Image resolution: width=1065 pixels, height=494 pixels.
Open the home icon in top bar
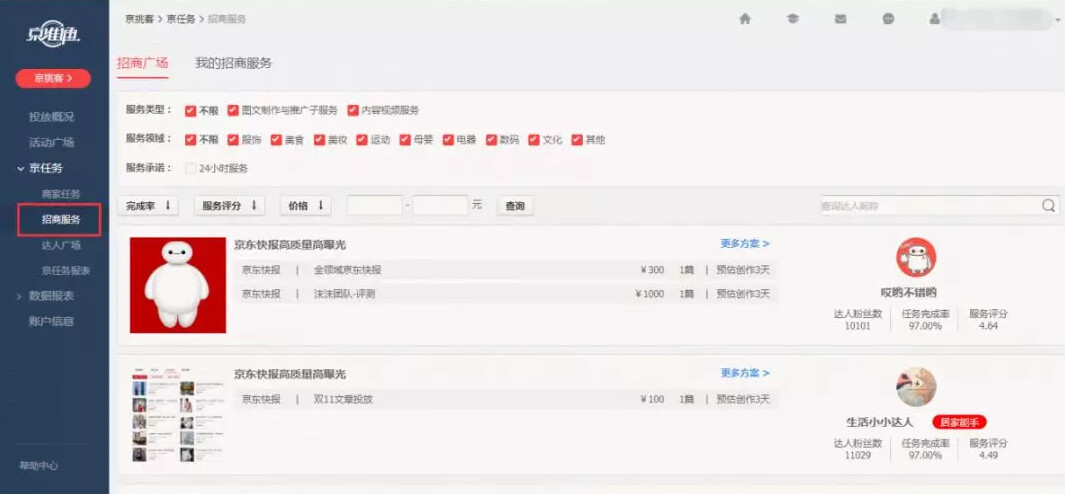(744, 19)
